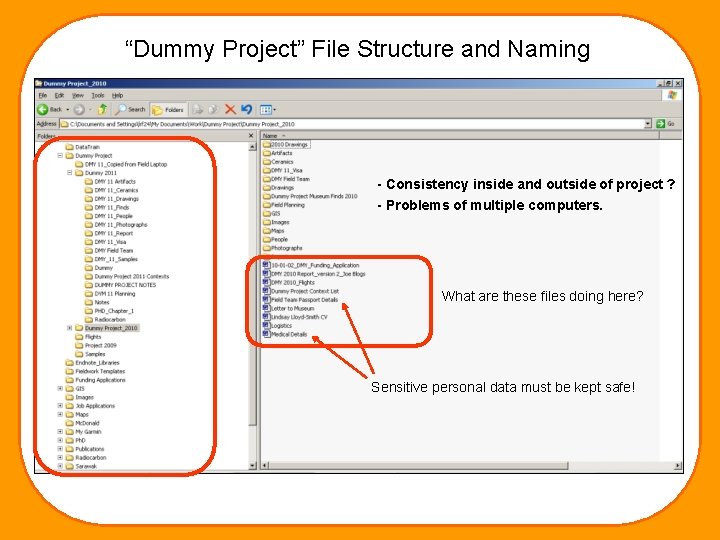Select the DMY 11_Photographs tree folder
Image resolution: width=720 pixels, height=540 pixels.
click(116, 225)
